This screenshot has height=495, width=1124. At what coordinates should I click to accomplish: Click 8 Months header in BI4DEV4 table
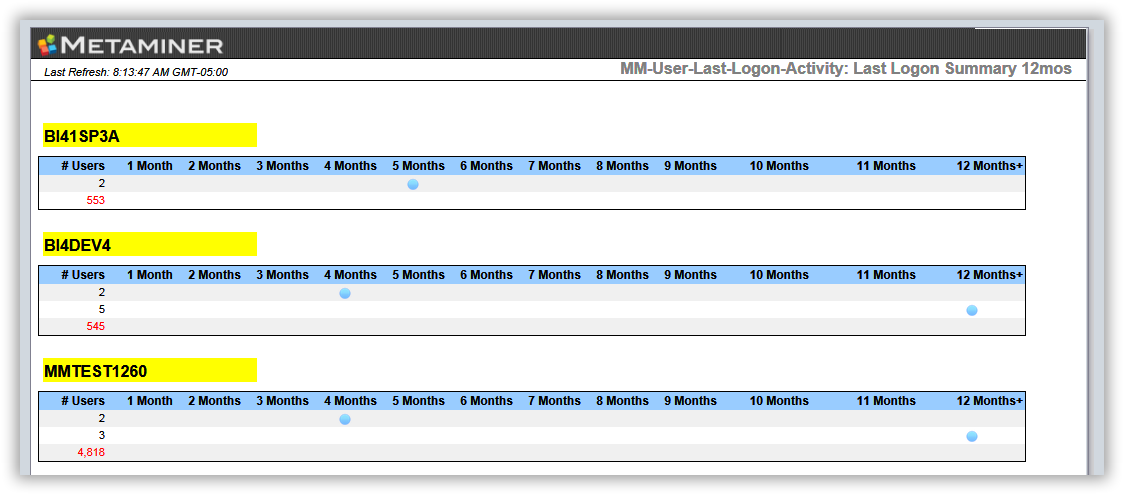point(622,275)
